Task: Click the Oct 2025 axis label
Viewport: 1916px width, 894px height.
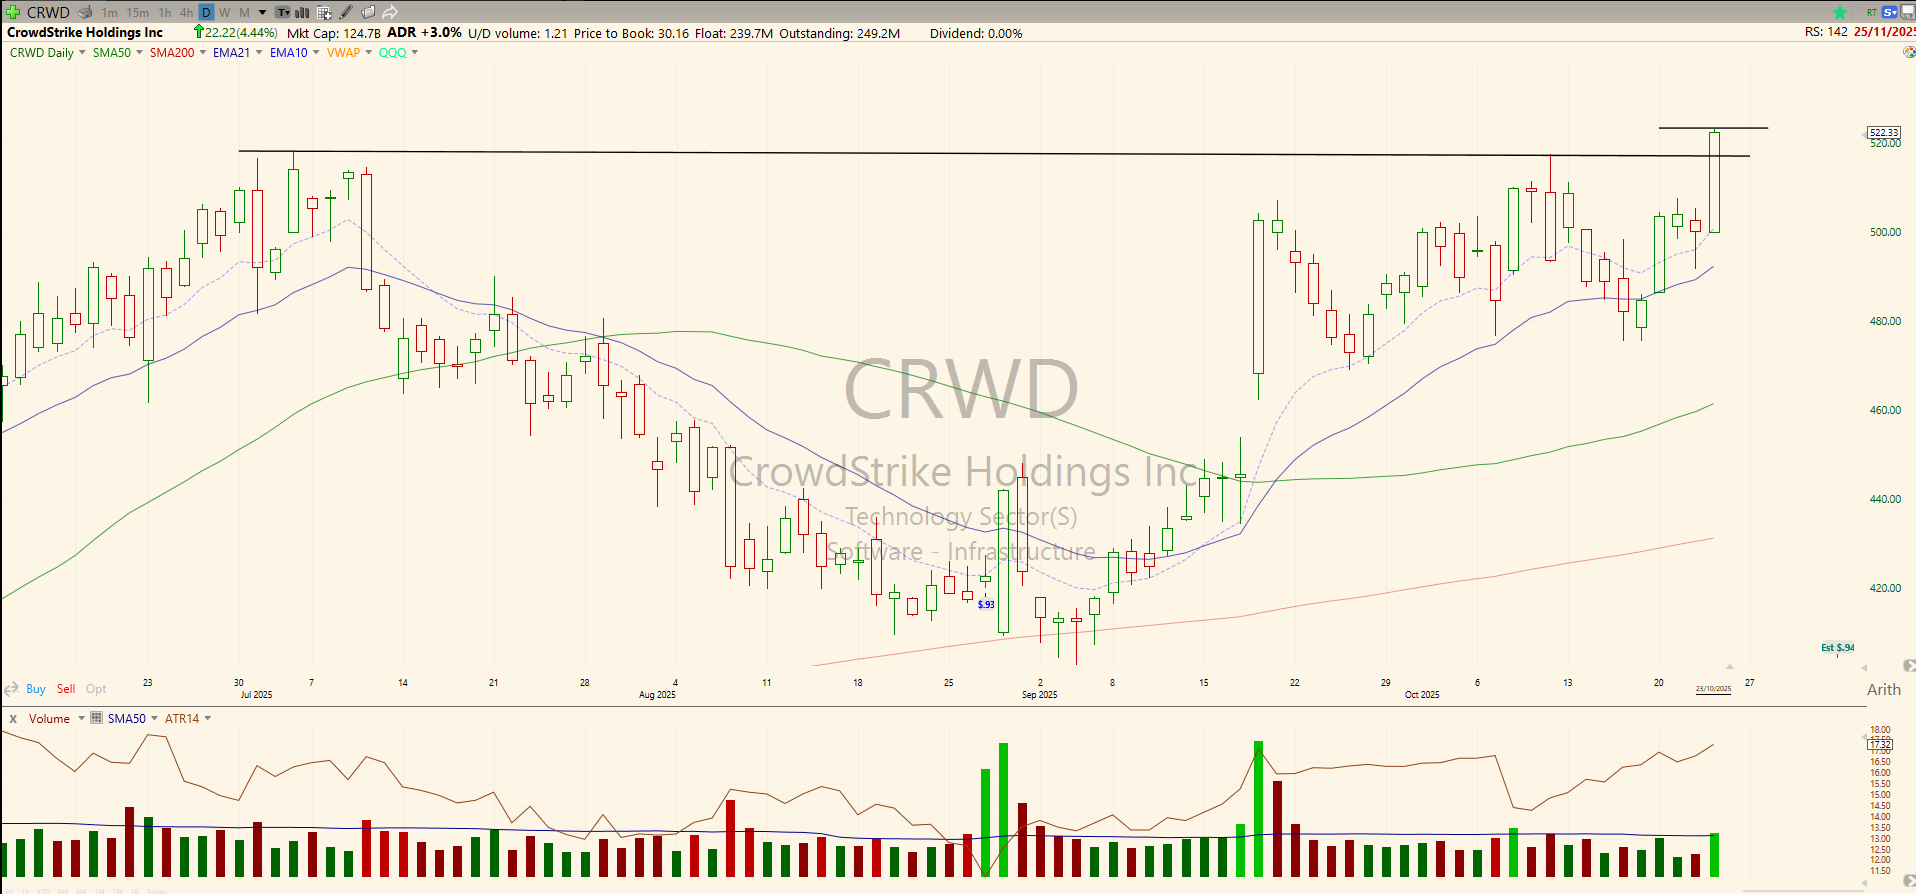Action: click(1422, 694)
